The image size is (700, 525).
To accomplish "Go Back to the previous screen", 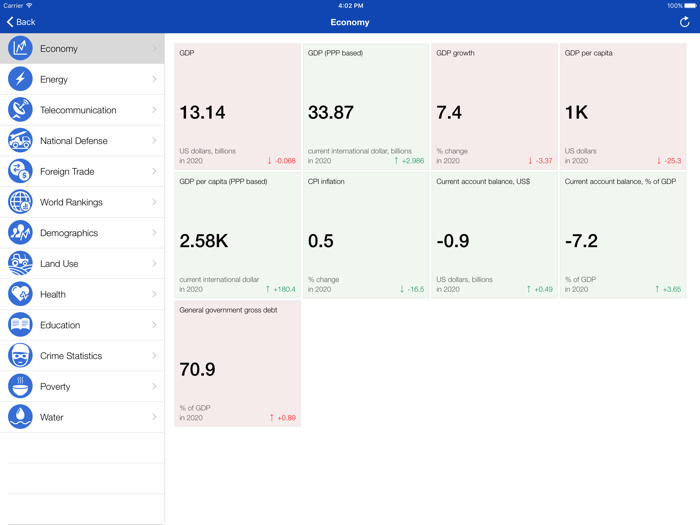I will coord(21,22).
